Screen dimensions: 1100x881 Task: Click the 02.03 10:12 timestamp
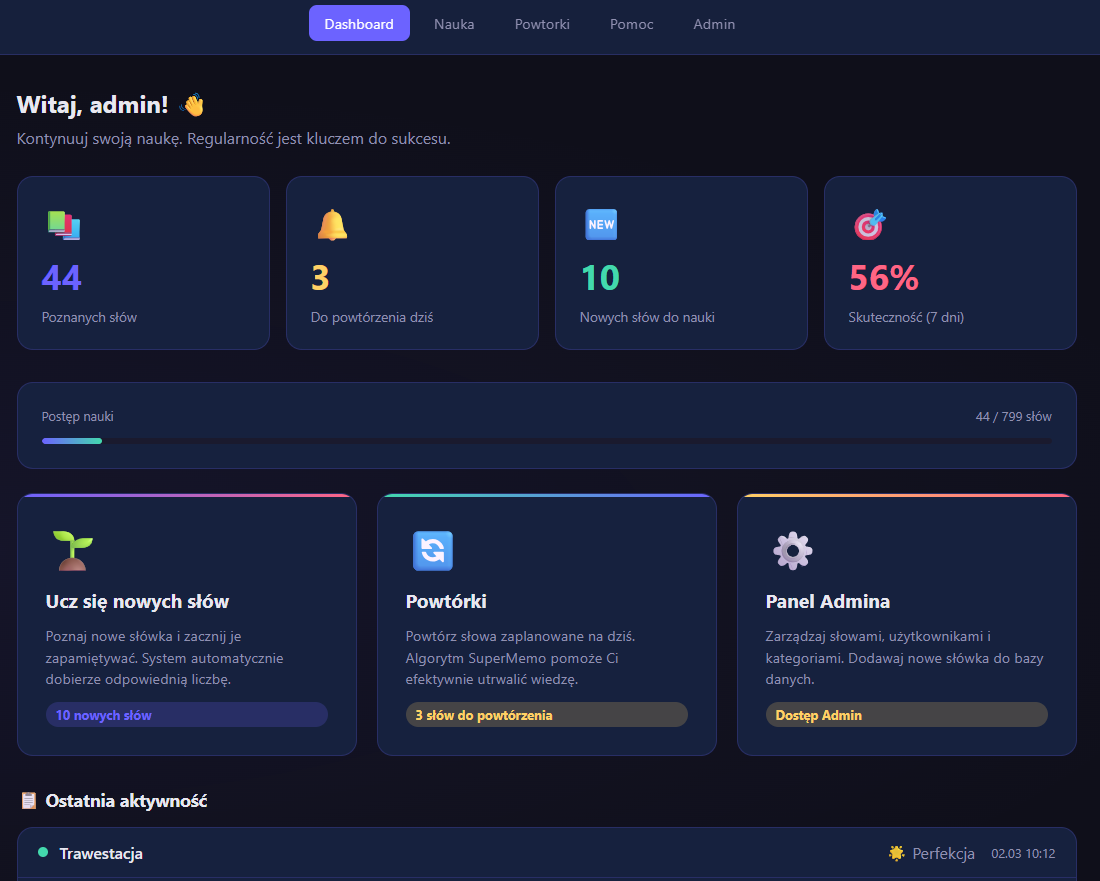click(x=1023, y=854)
